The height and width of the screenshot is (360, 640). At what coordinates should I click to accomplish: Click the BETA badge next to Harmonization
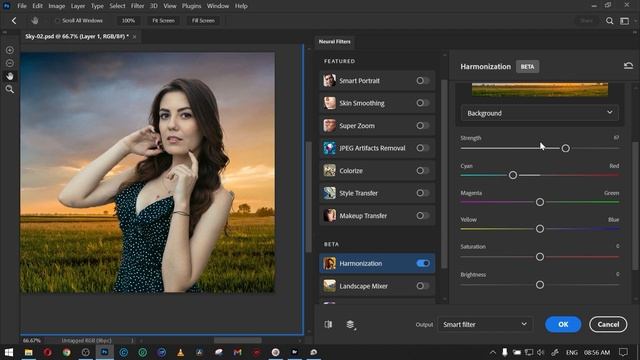[527, 67]
